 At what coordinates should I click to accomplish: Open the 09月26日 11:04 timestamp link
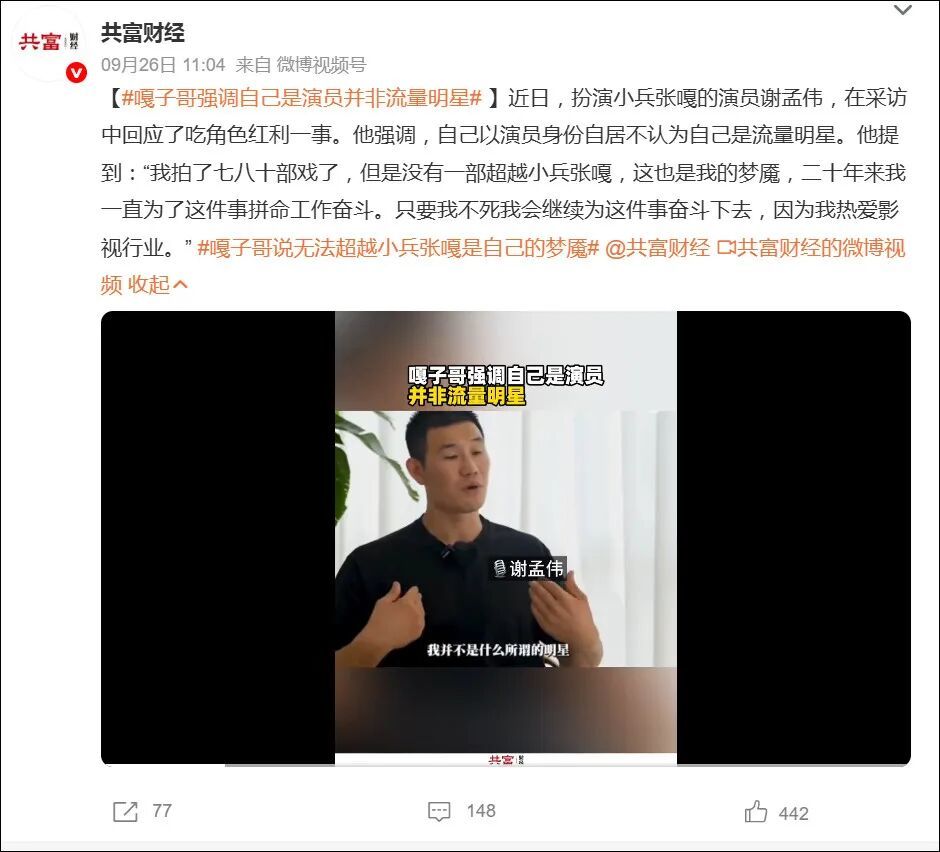[163, 65]
